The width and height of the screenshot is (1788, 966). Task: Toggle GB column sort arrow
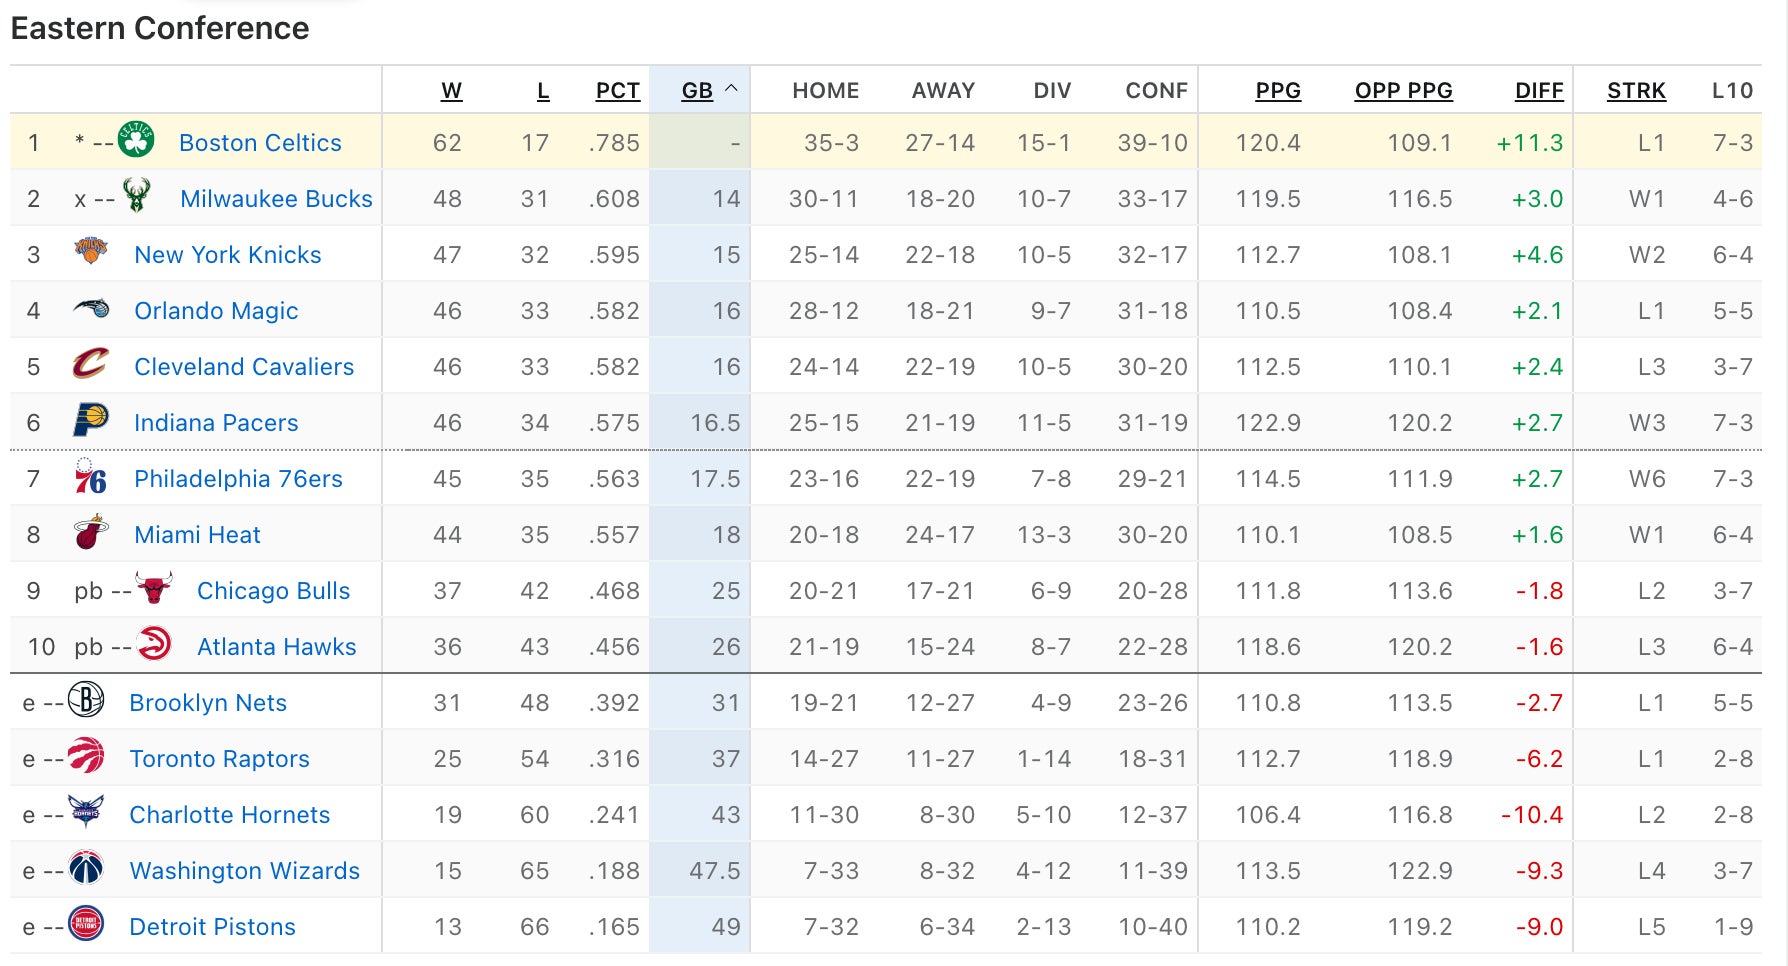(x=731, y=89)
